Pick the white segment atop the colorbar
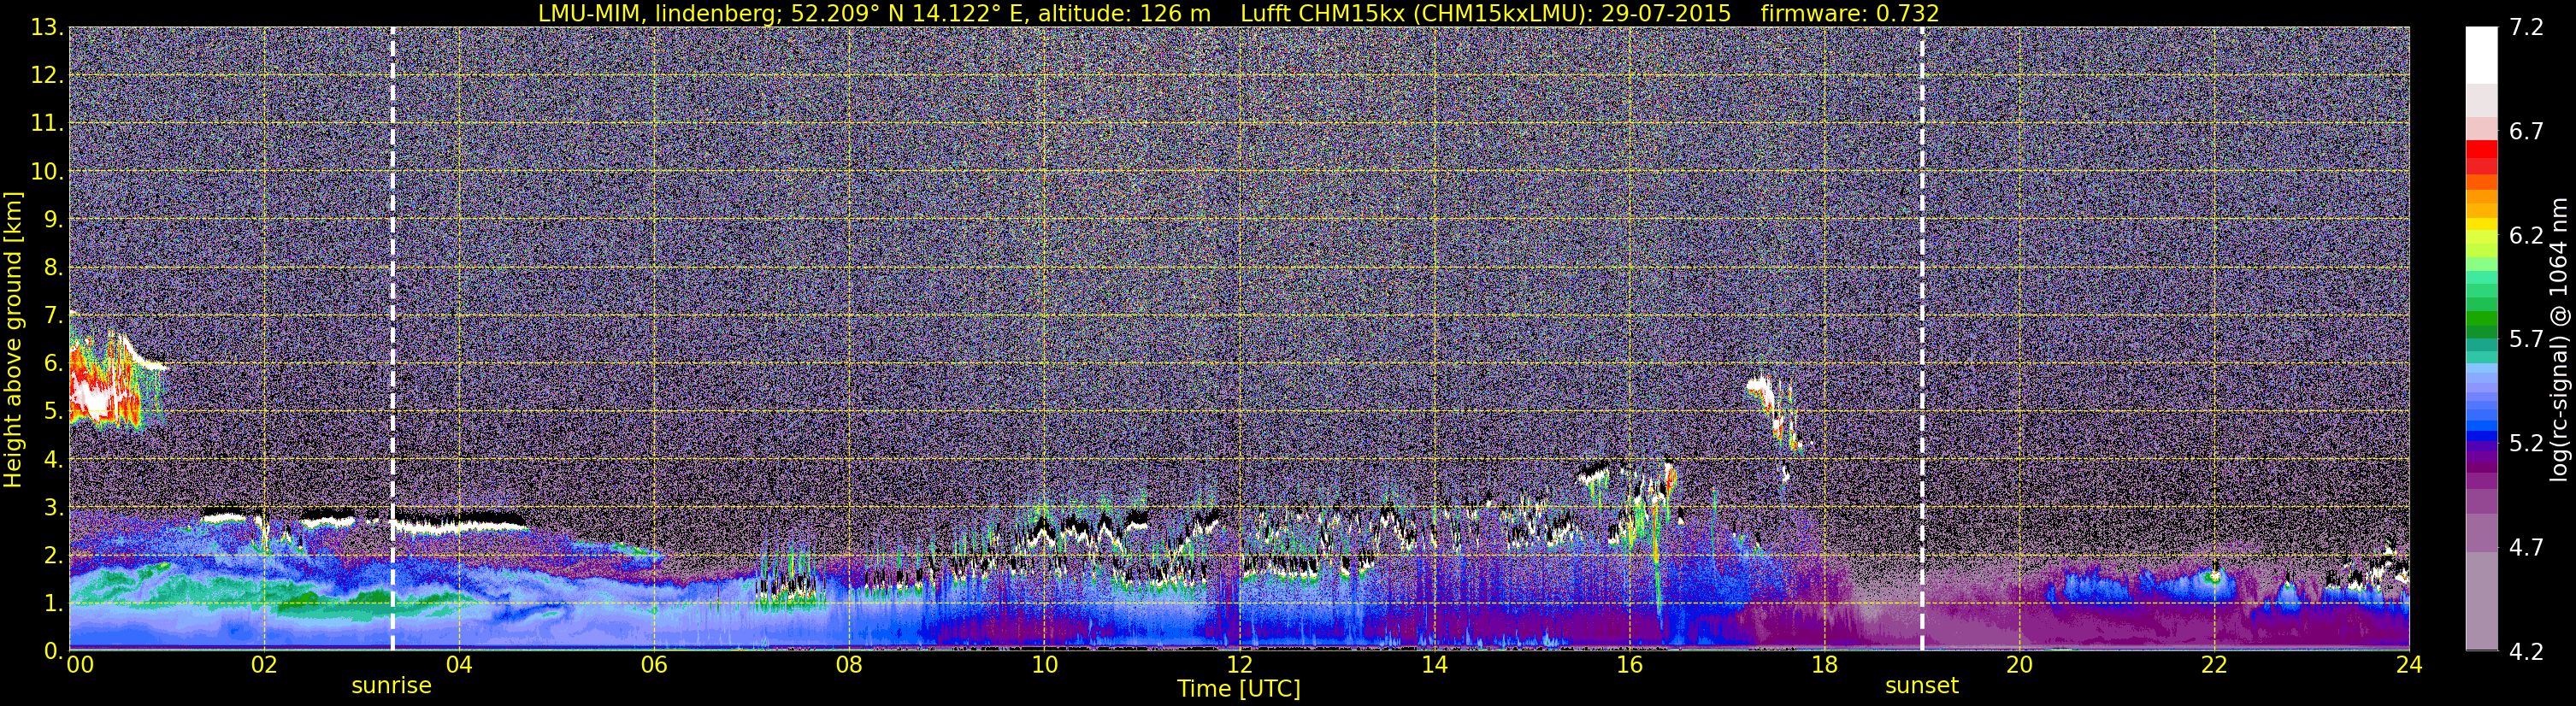Image resolution: width=2576 pixels, height=706 pixels. point(2481,55)
